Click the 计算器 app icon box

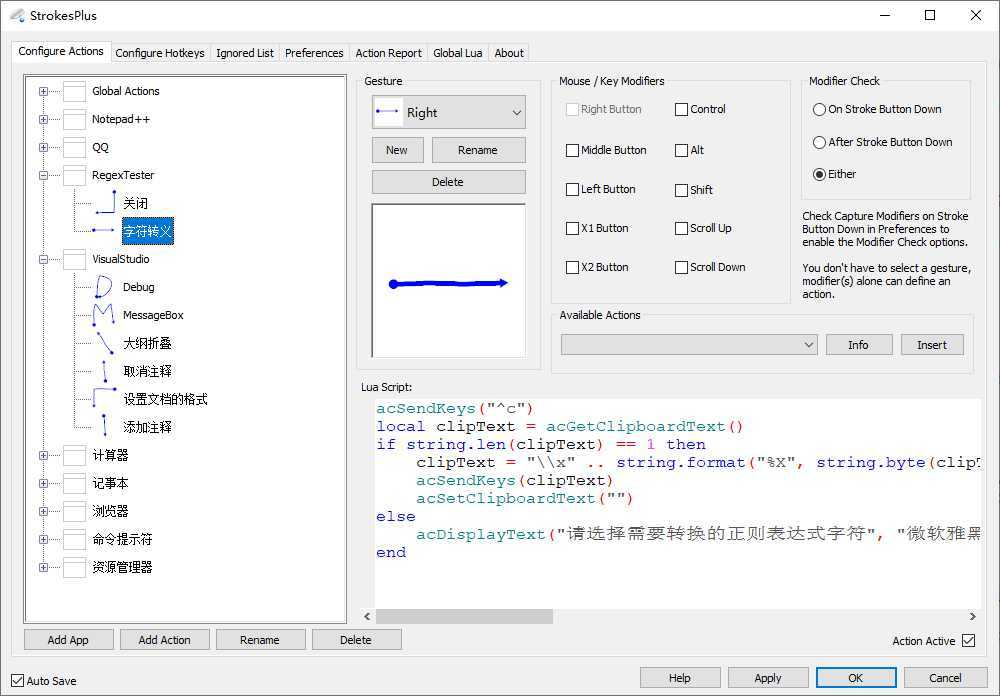75,455
